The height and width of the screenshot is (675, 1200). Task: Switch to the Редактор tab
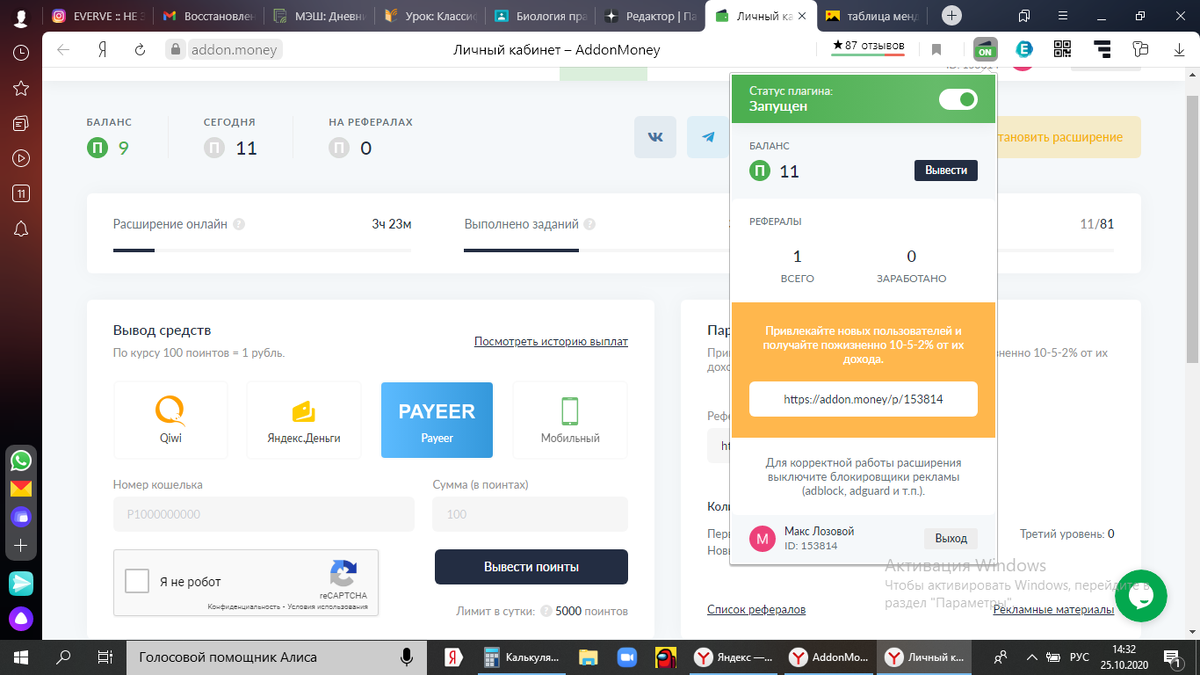point(649,16)
